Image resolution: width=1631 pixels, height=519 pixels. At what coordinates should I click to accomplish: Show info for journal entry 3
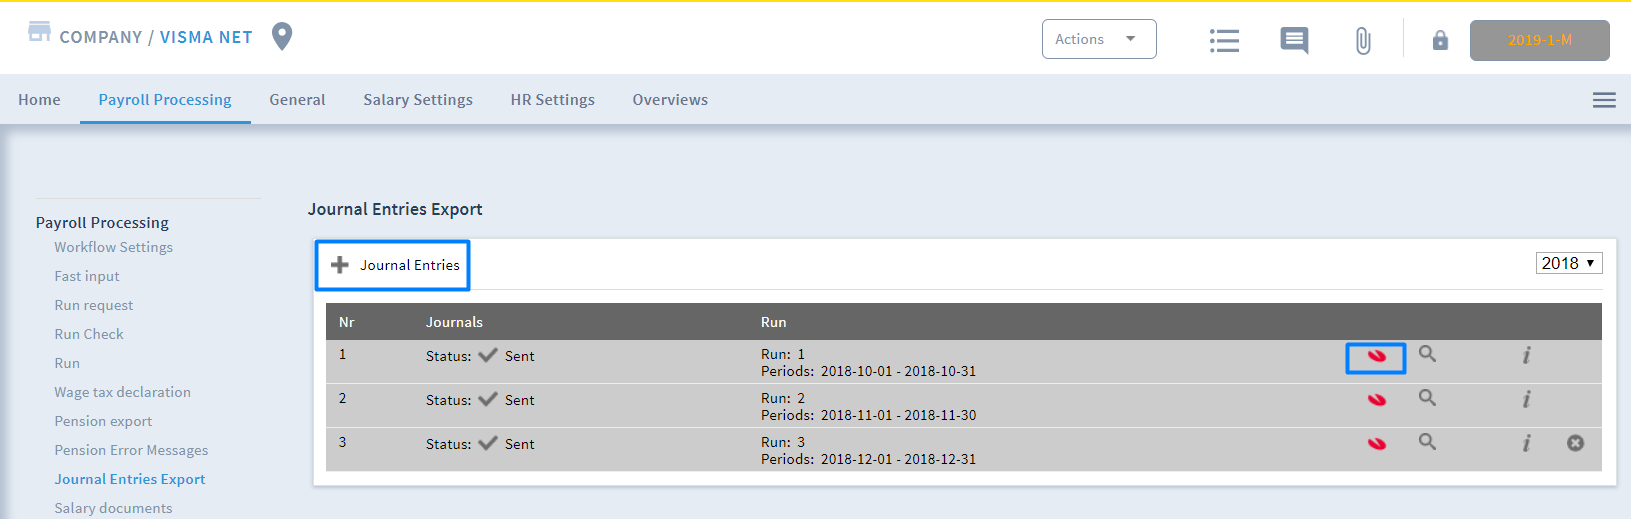tap(1526, 443)
